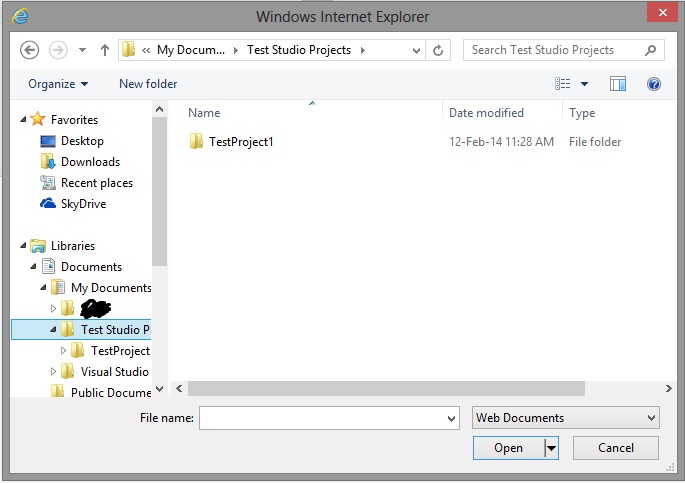Select Test Studio P folder in tree
The image size is (685, 483).
coord(115,330)
